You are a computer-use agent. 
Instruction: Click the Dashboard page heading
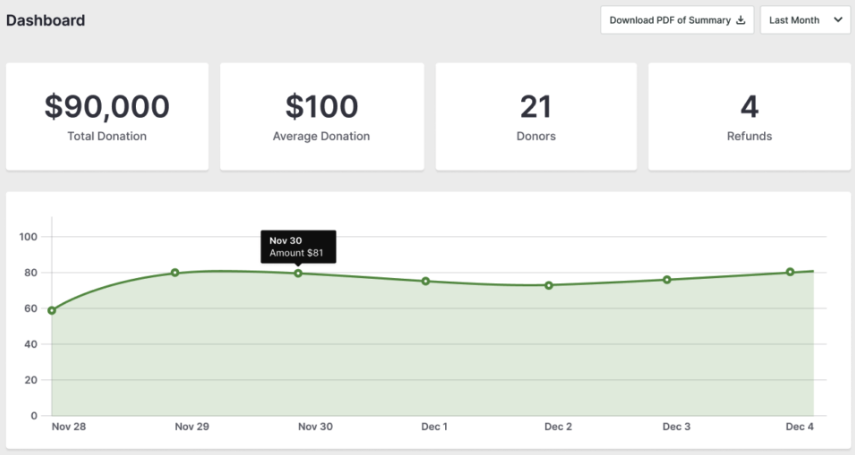point(46,20)
